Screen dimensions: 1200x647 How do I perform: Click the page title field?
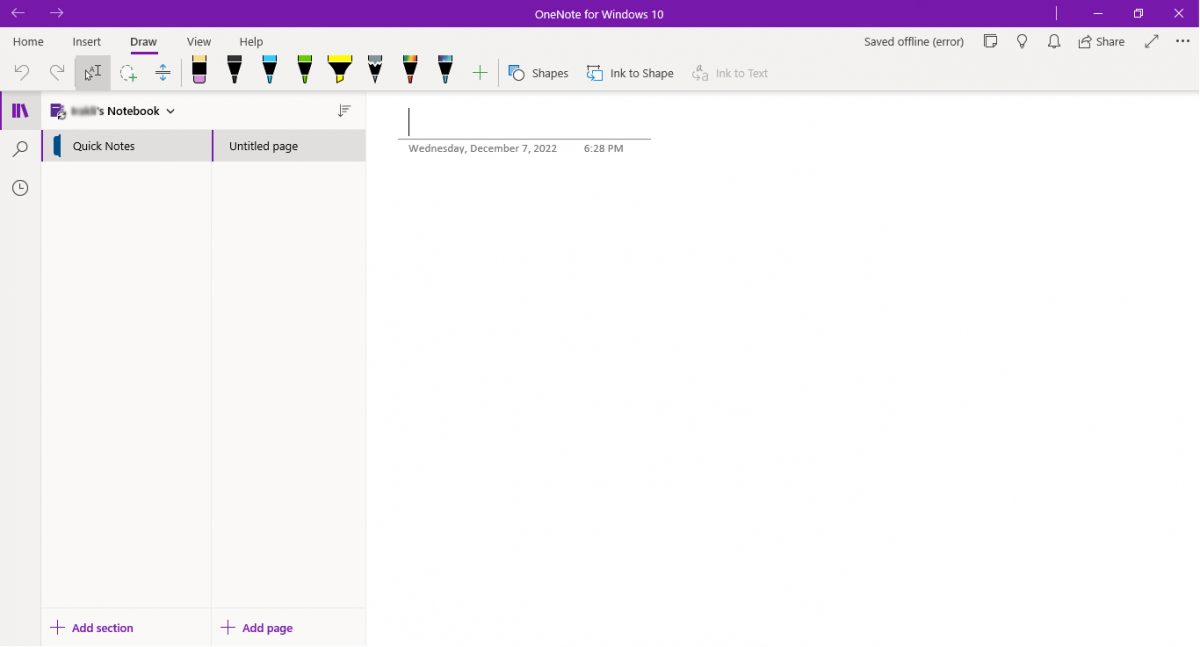coord(524,122)
